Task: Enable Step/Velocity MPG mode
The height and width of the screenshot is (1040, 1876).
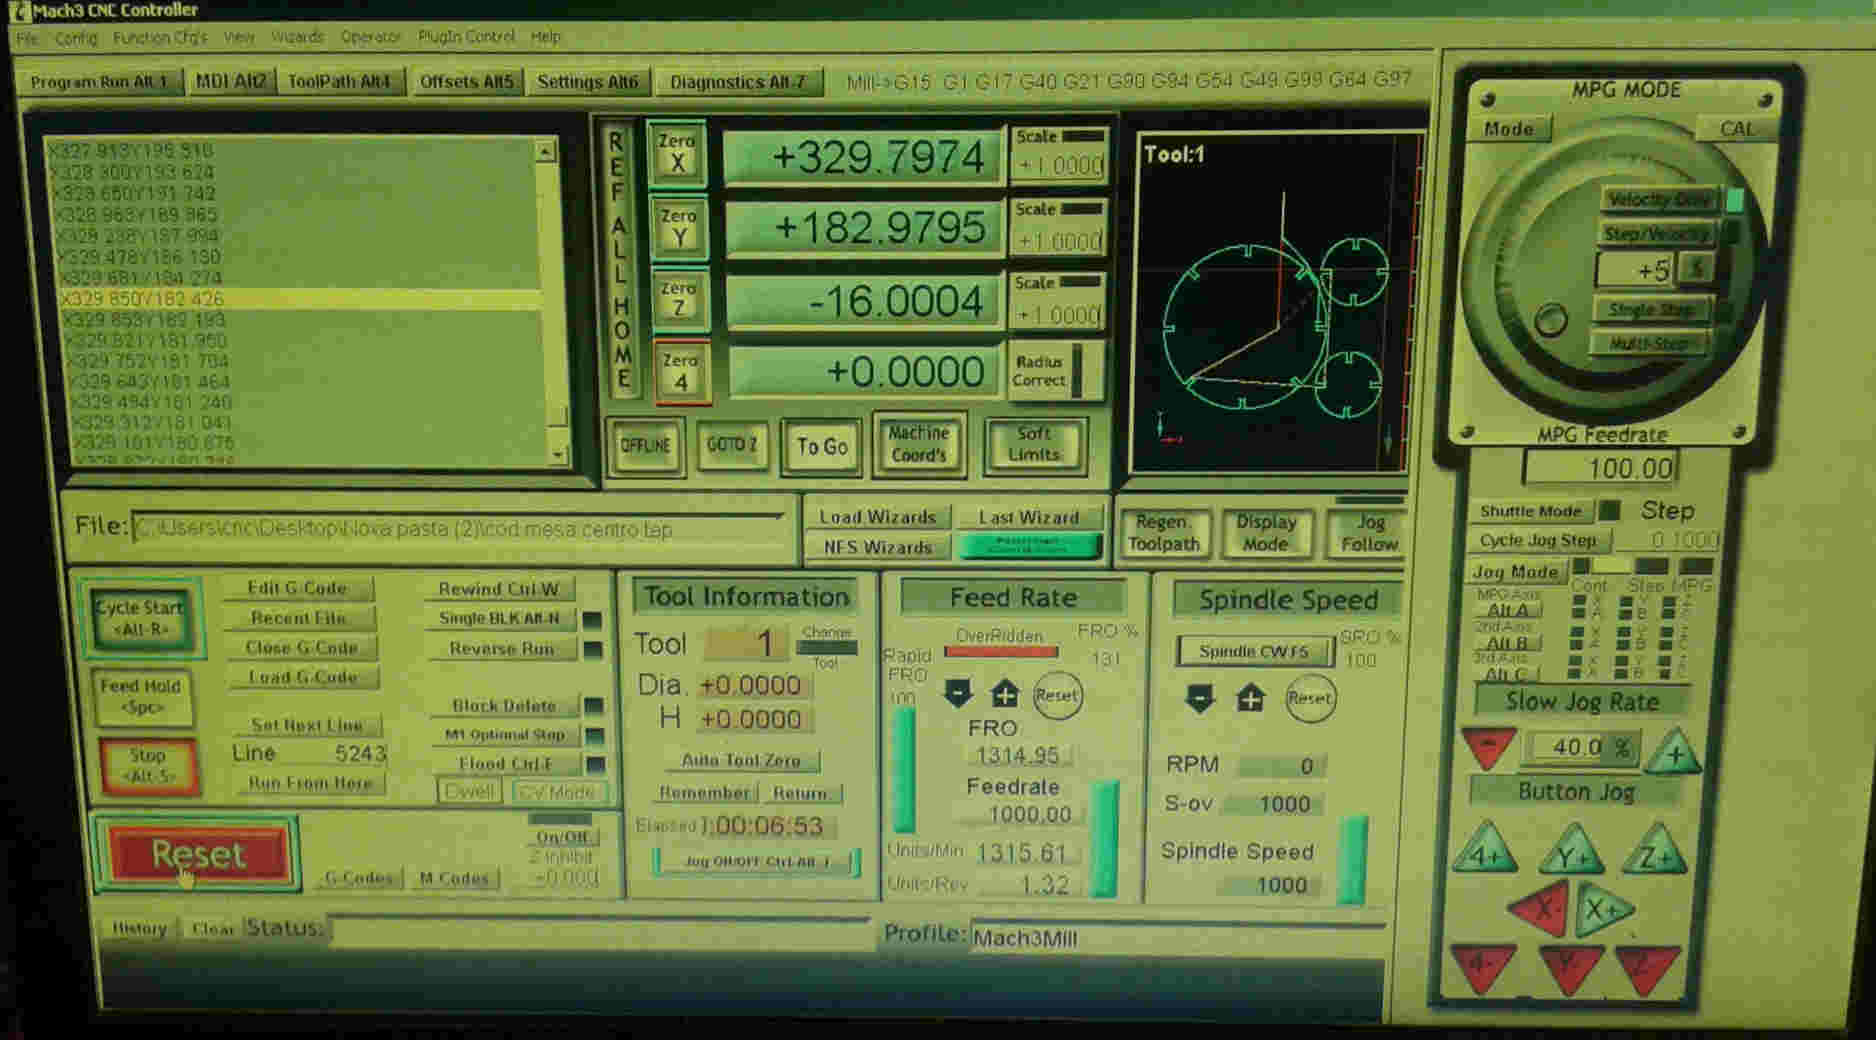Action: 1656,234
